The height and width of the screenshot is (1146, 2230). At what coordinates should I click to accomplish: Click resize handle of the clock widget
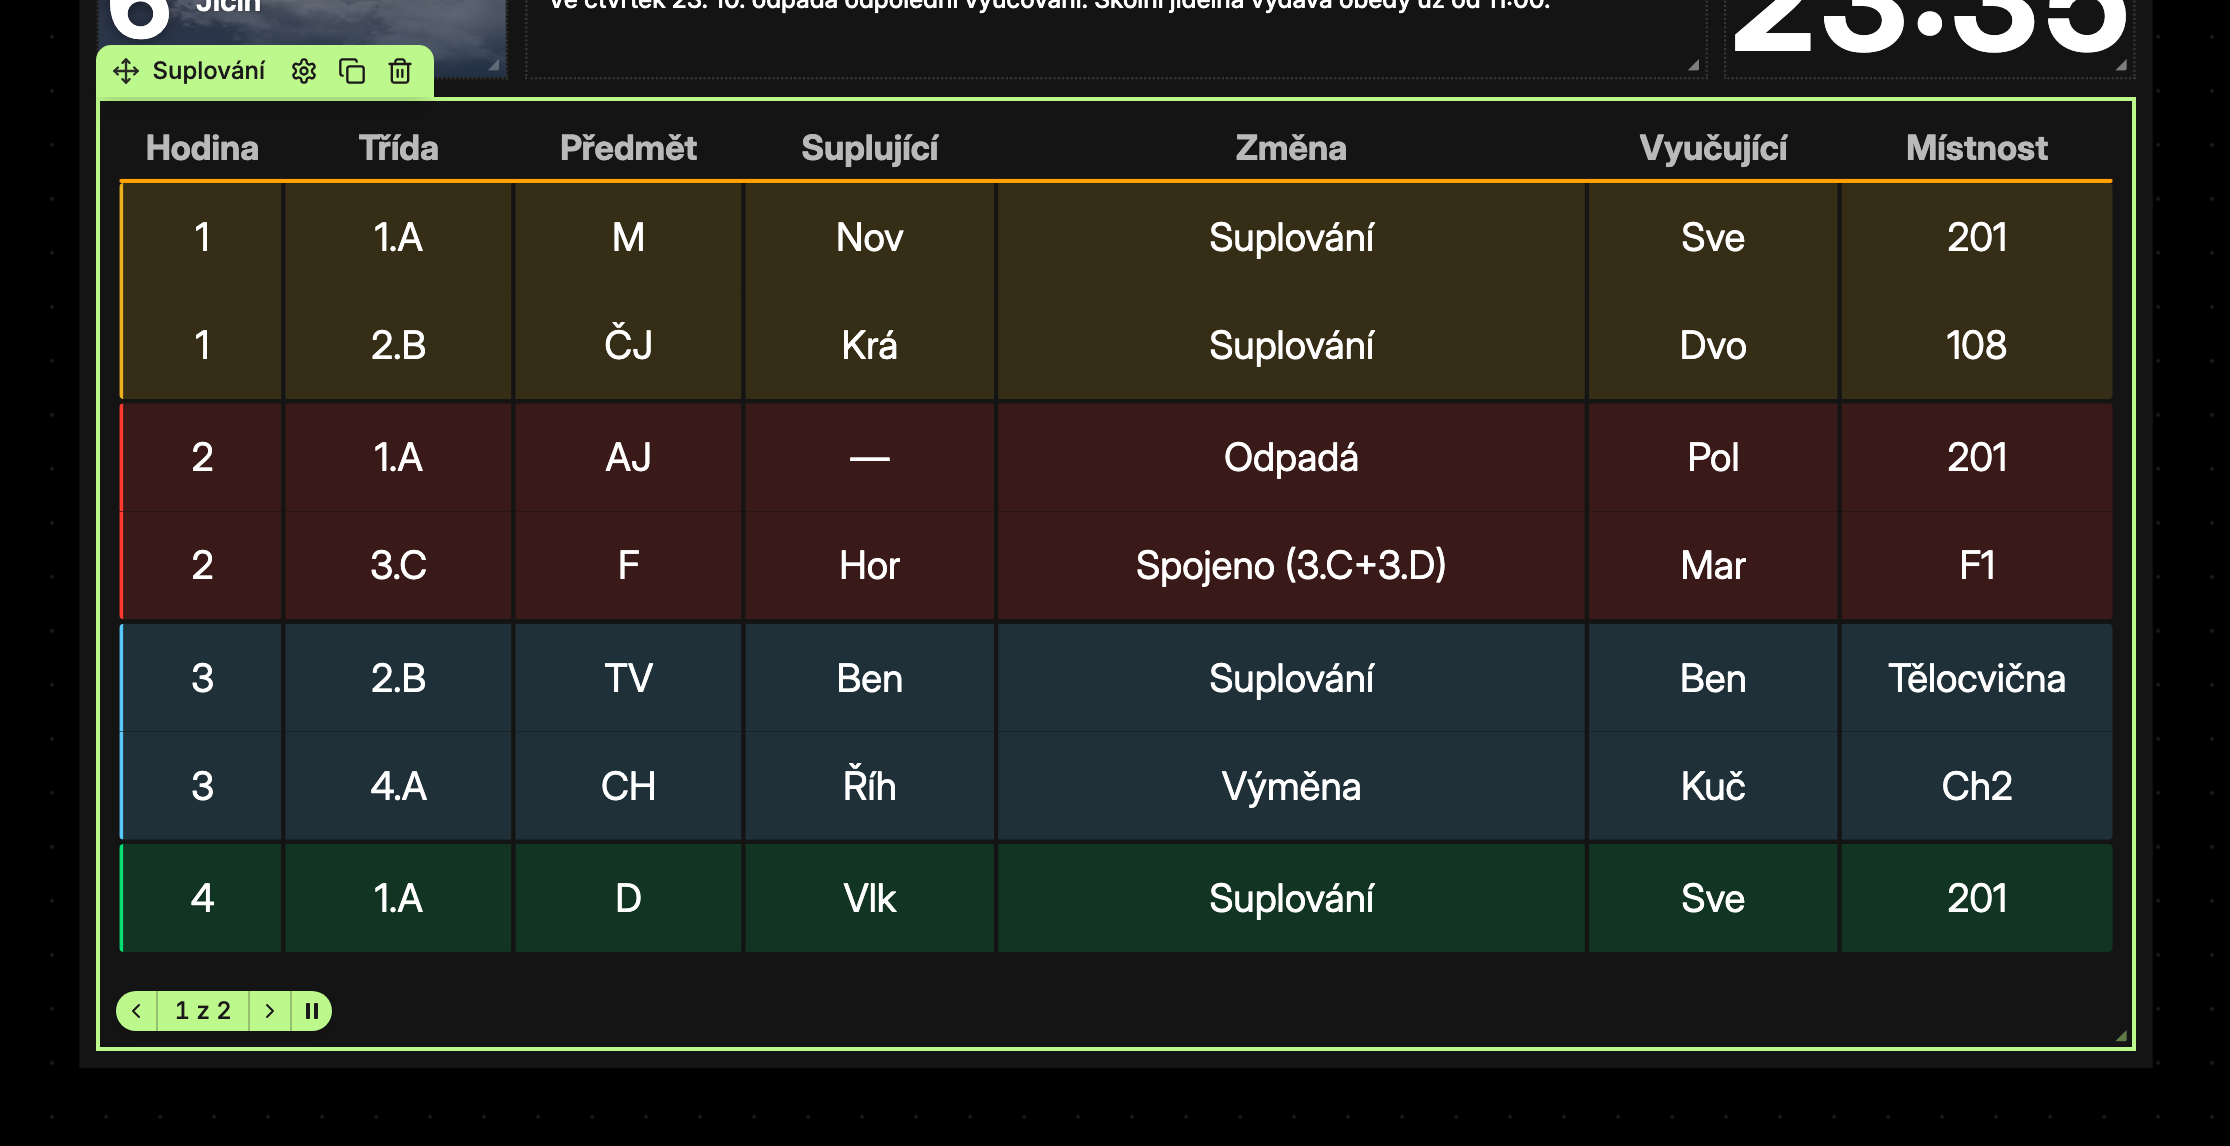point(2121,65)
